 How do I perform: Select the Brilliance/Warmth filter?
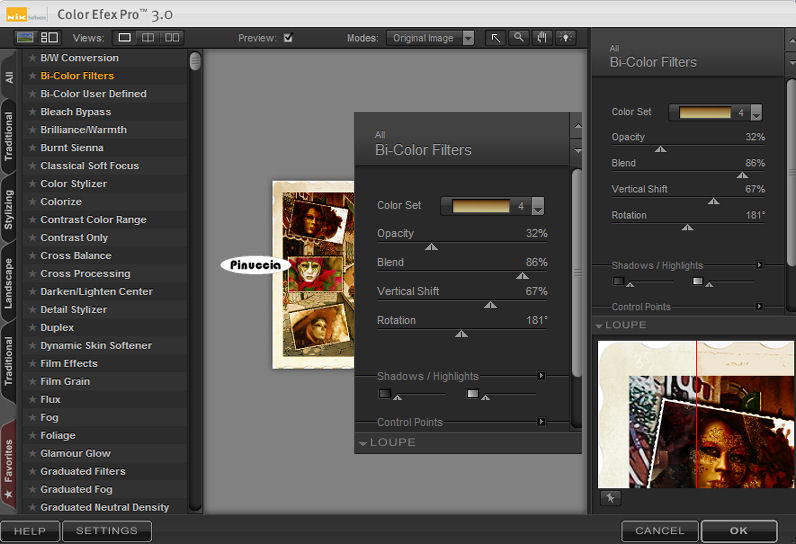click(84, 130)
